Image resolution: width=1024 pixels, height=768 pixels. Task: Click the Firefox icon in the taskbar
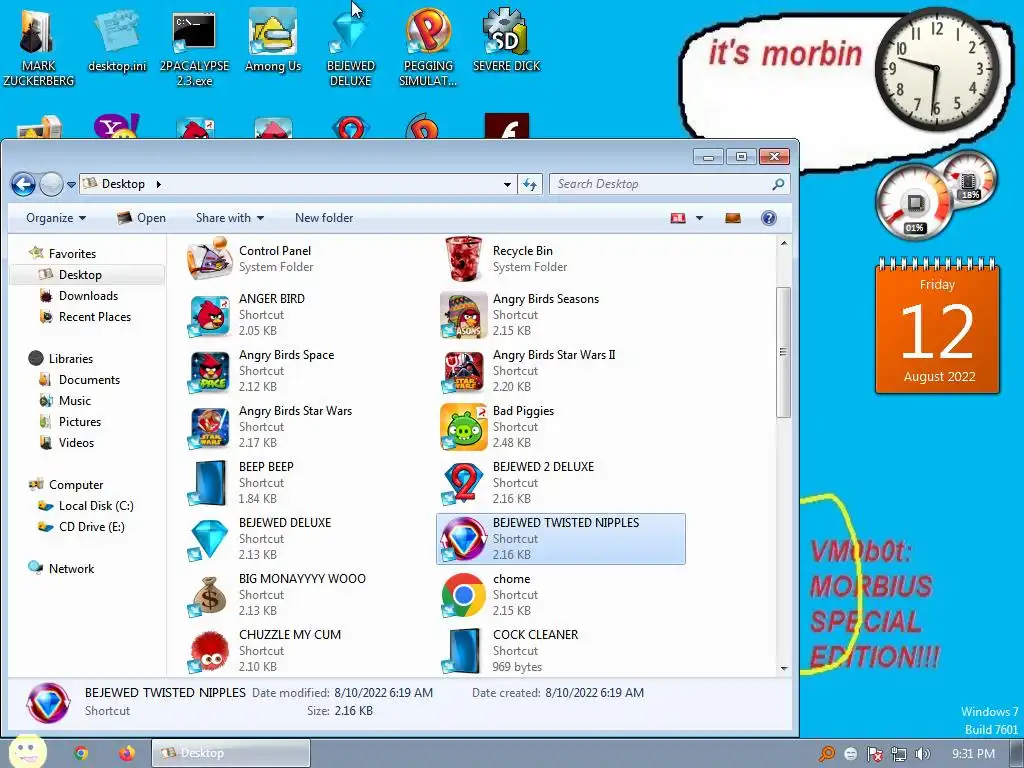(127, 753)
